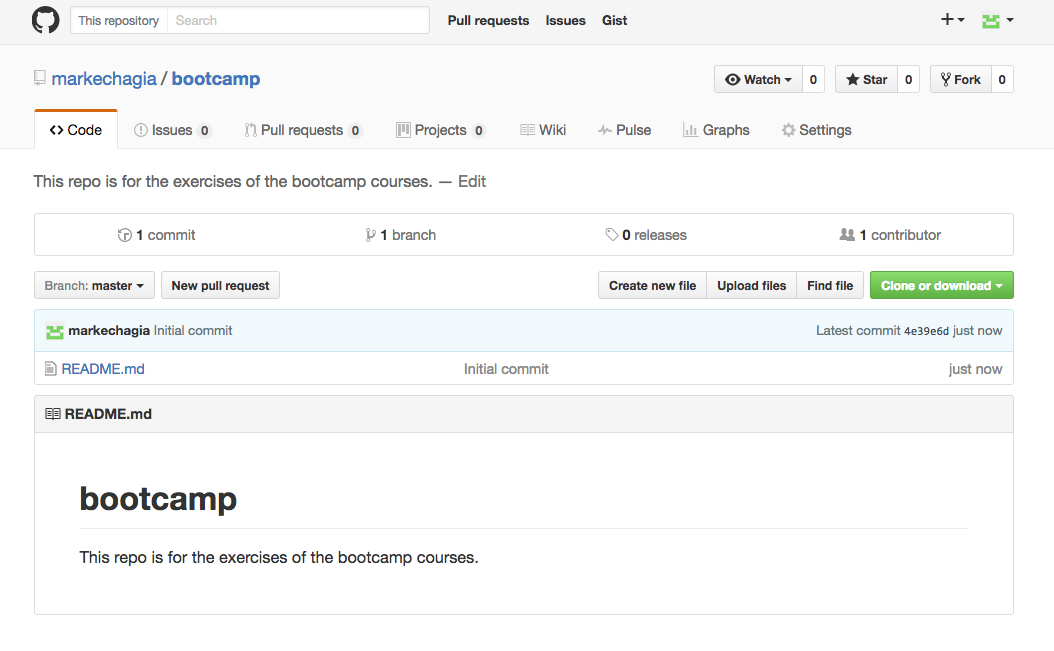Open the Clone or download dropdown

coord(942,285)
